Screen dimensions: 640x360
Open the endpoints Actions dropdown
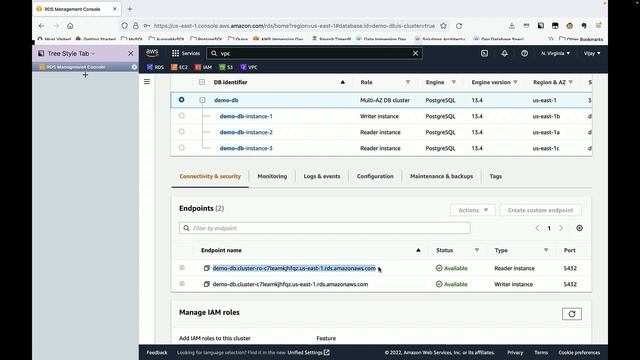(473, 210)
